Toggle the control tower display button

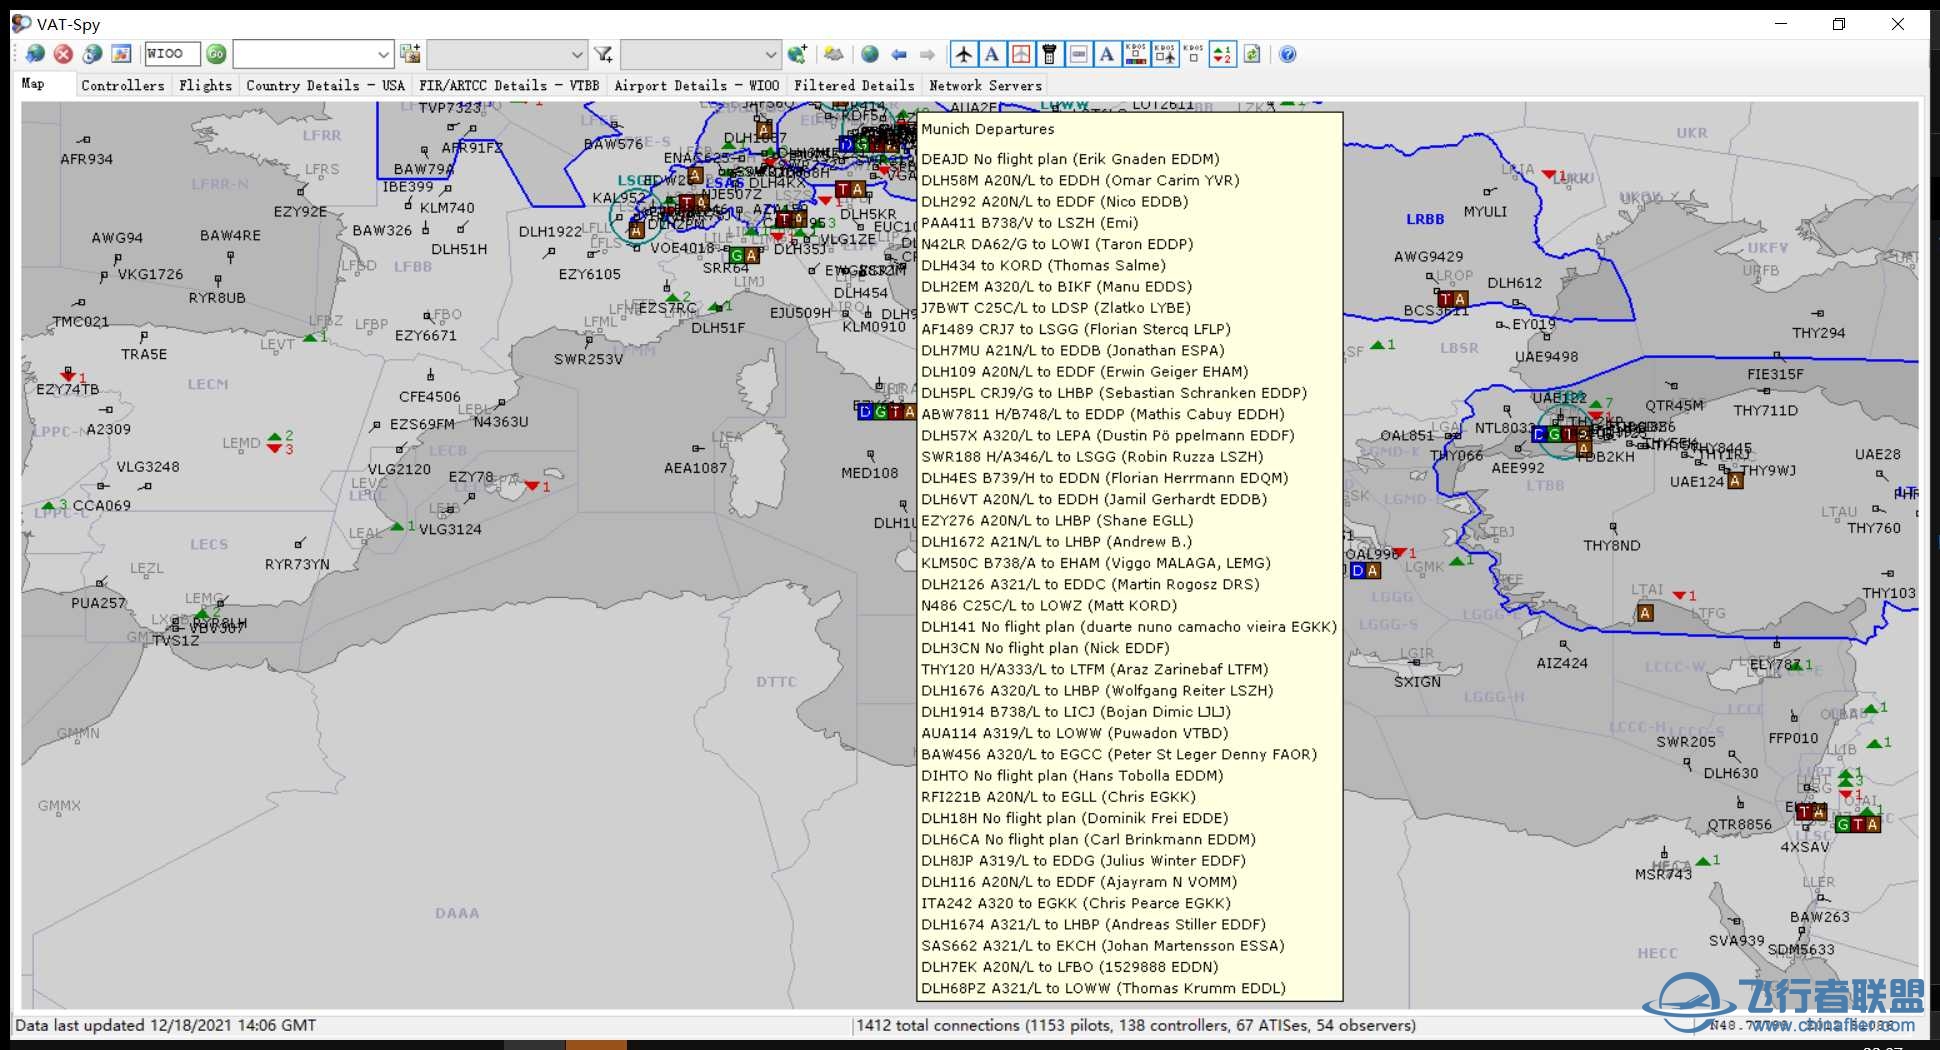click(x=1050, y=54)
